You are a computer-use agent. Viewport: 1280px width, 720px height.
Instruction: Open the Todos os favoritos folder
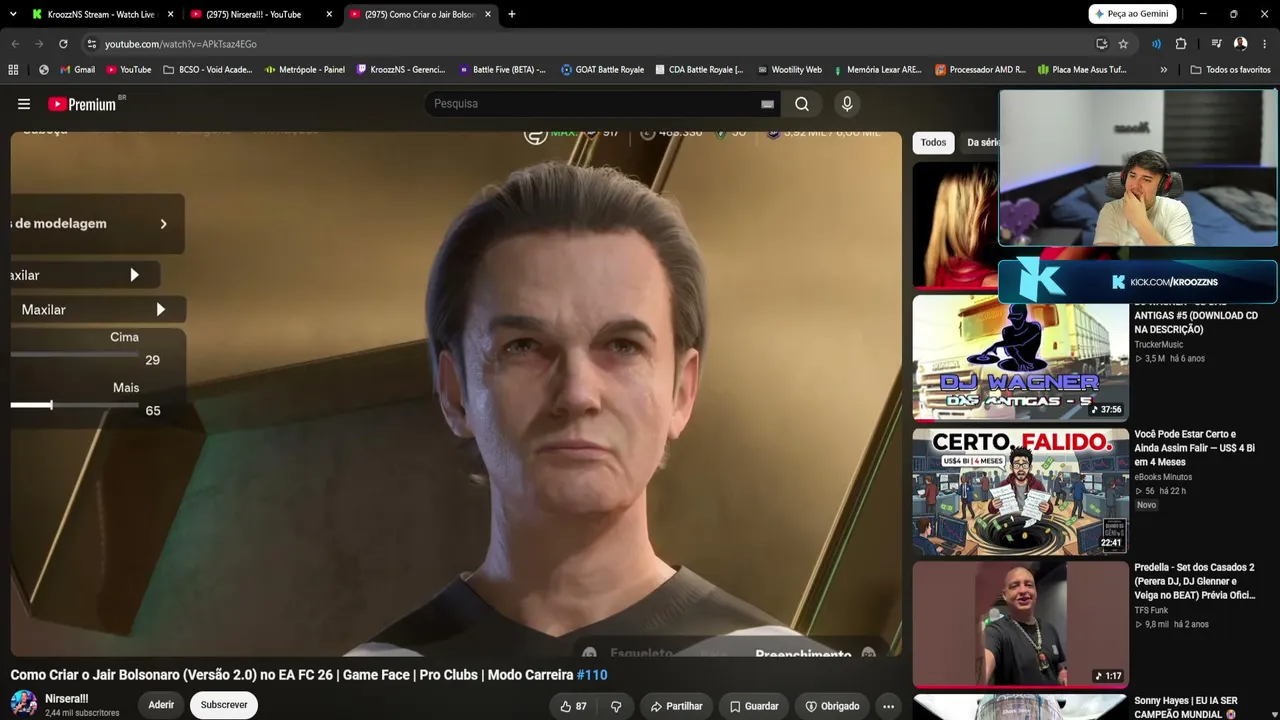tap(1230, 70)
